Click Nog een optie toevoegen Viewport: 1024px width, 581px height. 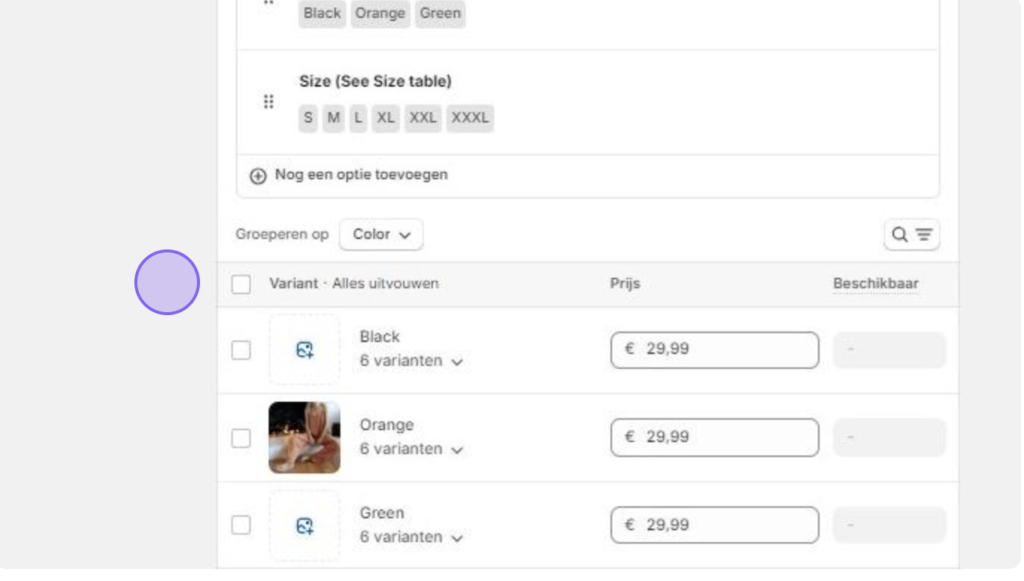click(361, 175)
